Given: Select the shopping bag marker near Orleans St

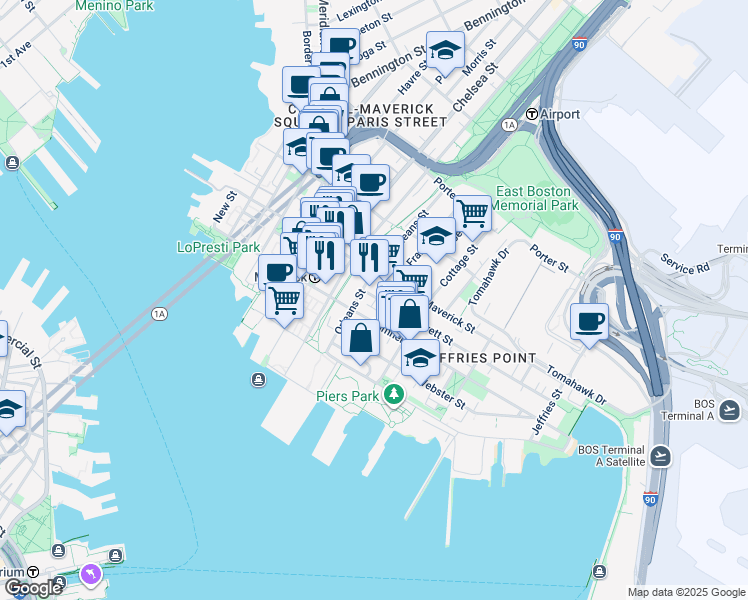Looking at the screenshot, I should (361, 340).
